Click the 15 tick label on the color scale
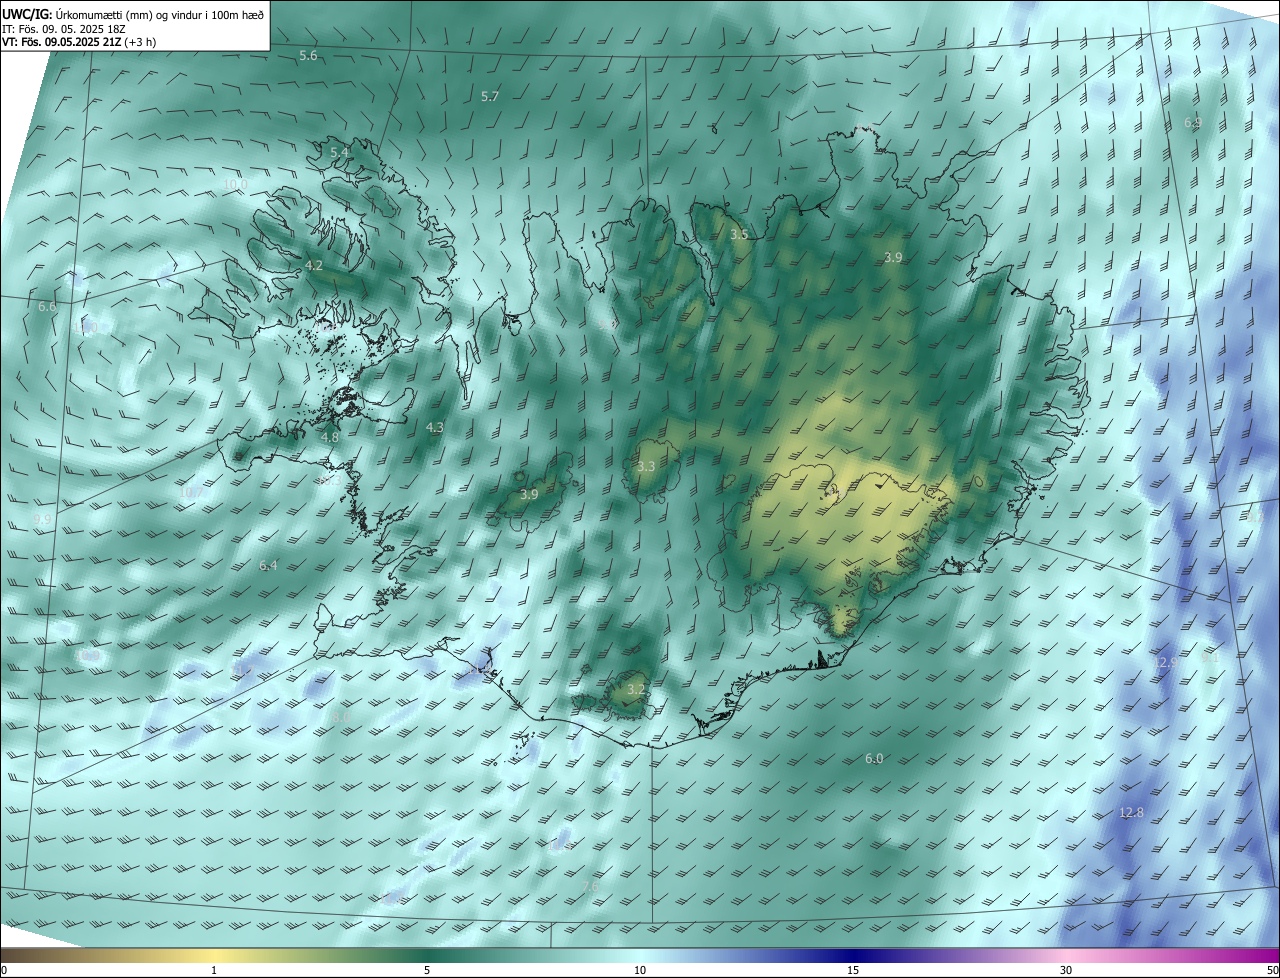 853,970
